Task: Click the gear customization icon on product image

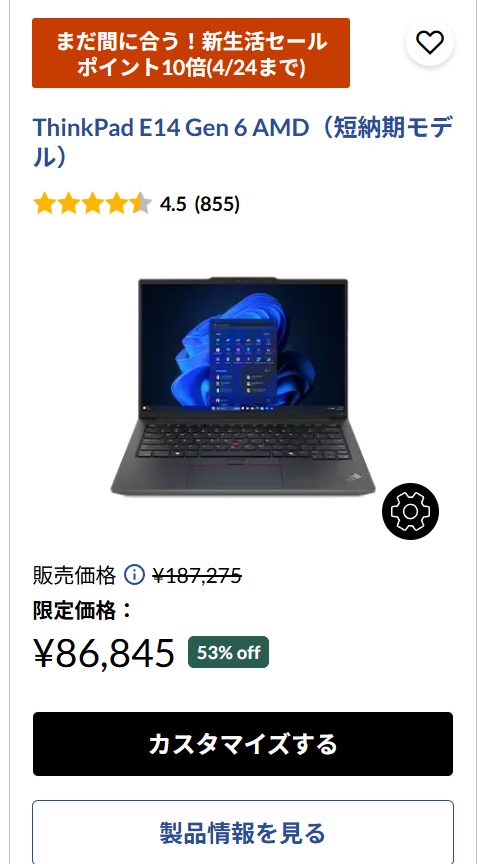Action: point(411,511)
